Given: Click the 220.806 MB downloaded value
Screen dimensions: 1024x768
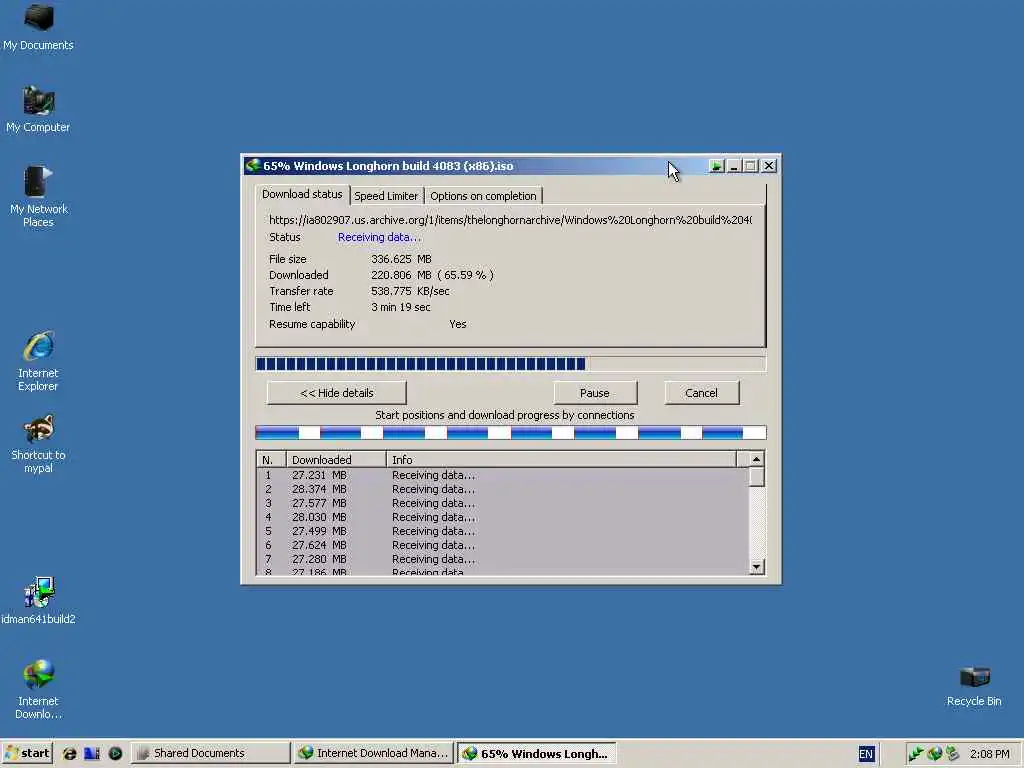Looking at the screenshot, I should 432,275.
